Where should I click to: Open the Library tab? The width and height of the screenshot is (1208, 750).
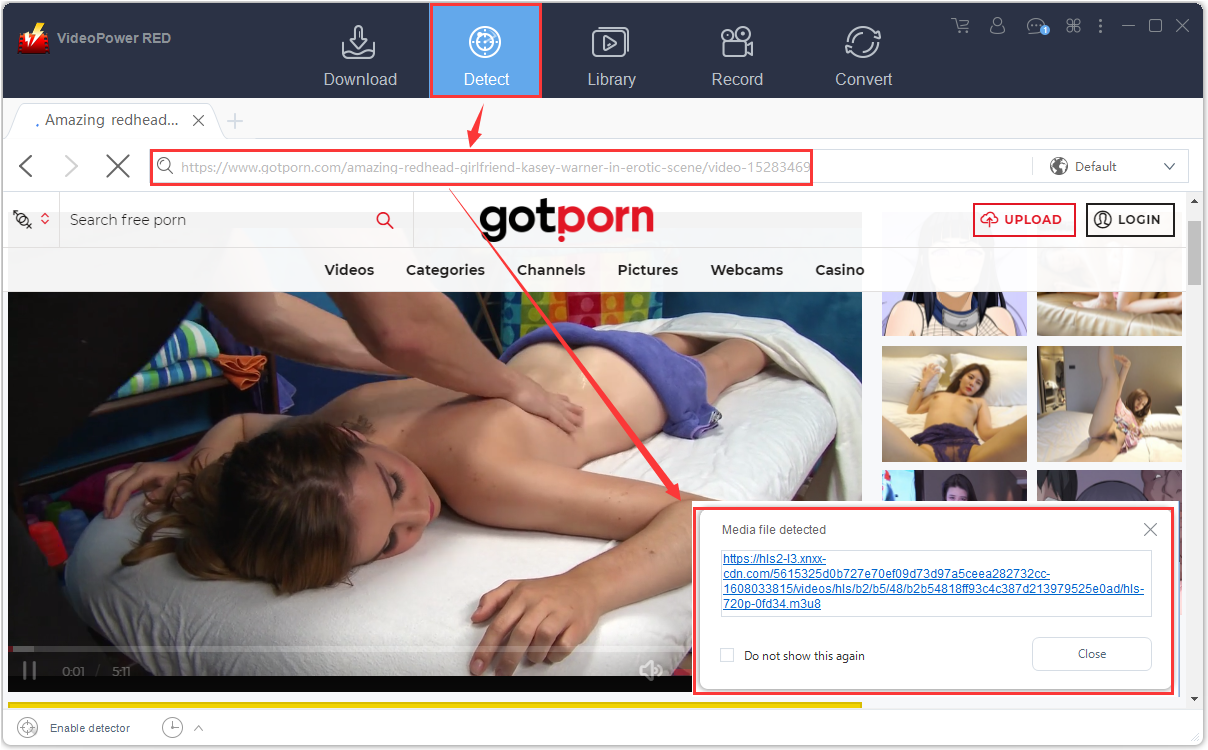tap(611, 56)
